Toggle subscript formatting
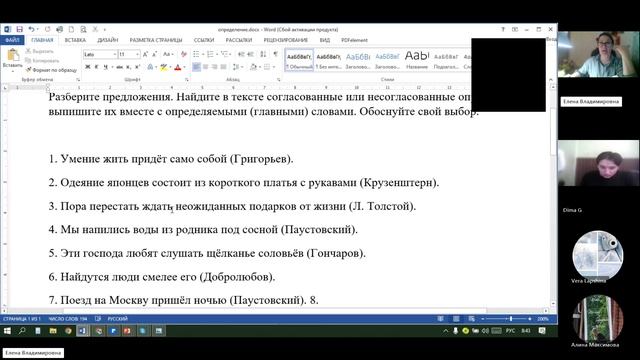 [x=128, y=67]
